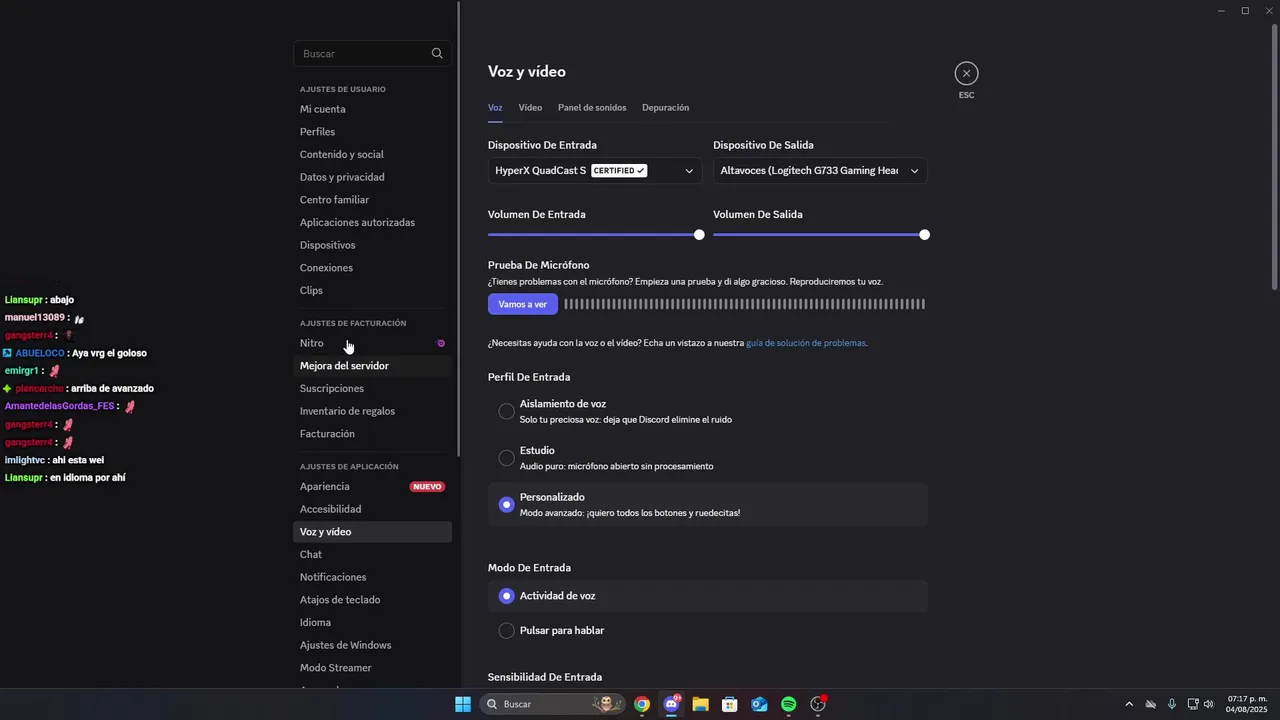Click the taskbar clock and date
1280x720 pixels.
coord(1247,704)
